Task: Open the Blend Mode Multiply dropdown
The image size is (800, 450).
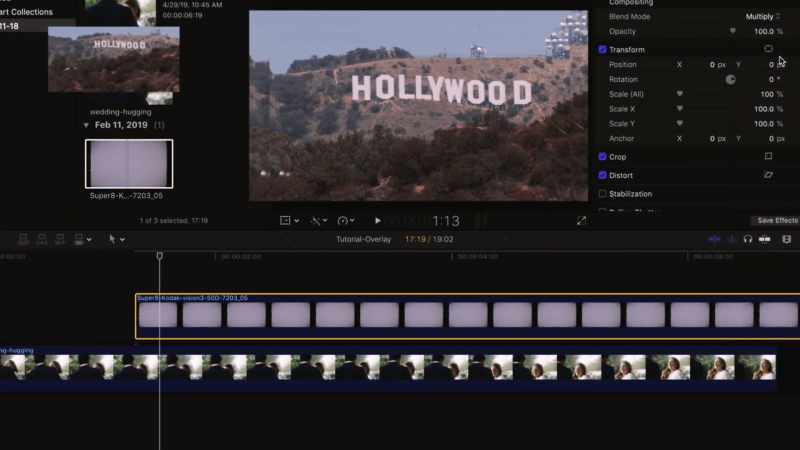Action: (763, 16)
